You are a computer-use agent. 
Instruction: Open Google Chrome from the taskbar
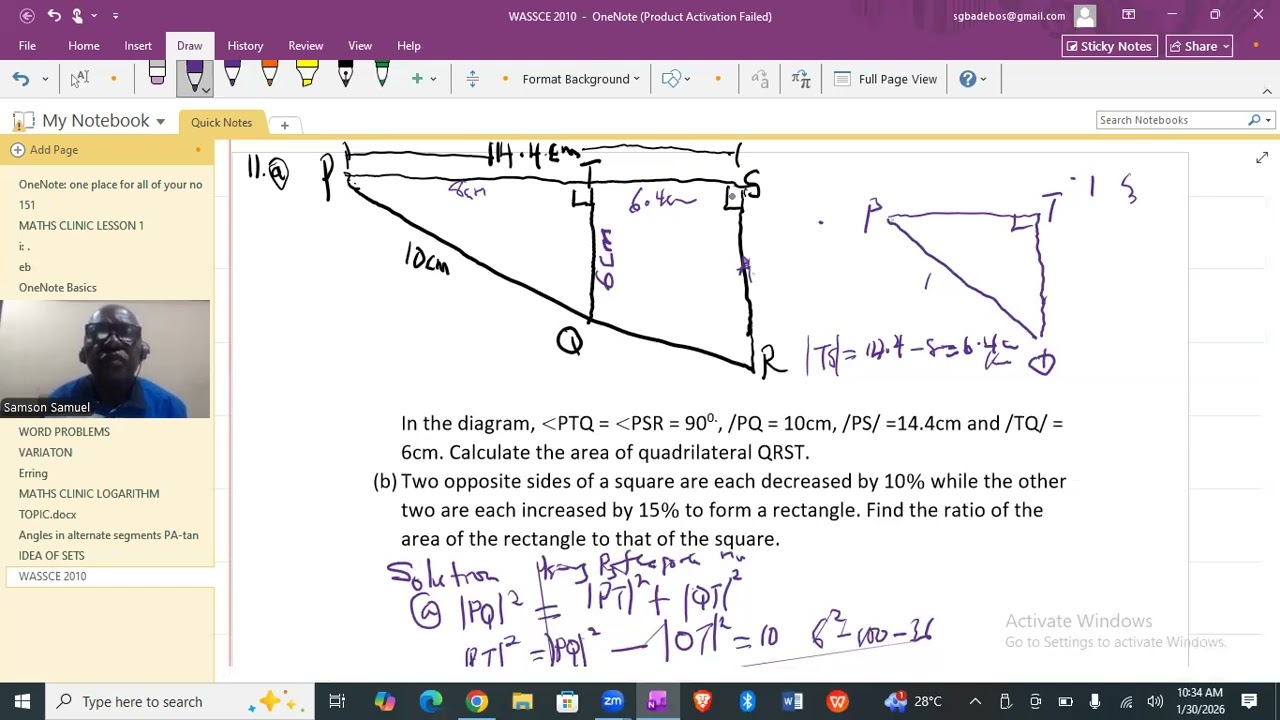coord(477,702)
